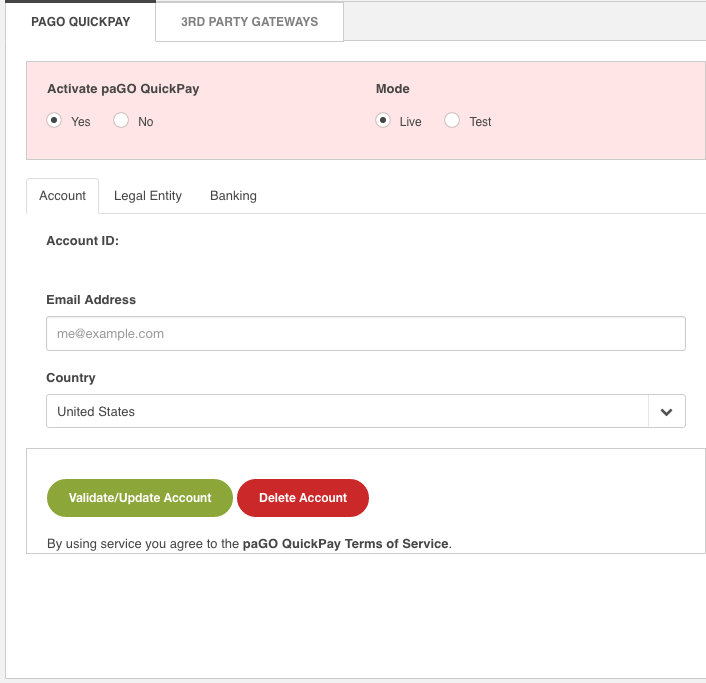Select No for Activate paGO QuickPay
This screenshot has height=683, width=706.
[x=121, y=121]
